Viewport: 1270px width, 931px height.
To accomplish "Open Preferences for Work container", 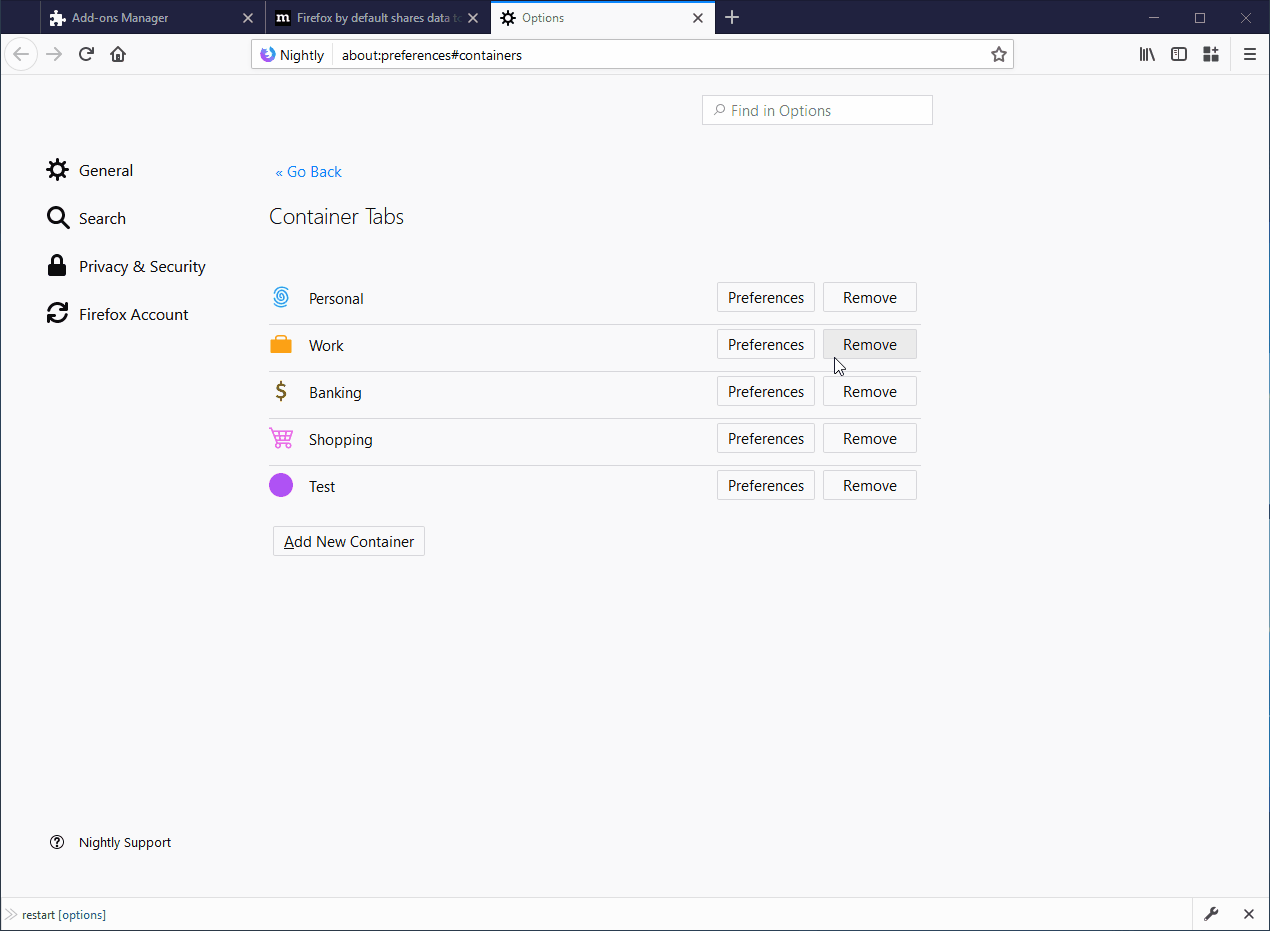I will point(766,344).
